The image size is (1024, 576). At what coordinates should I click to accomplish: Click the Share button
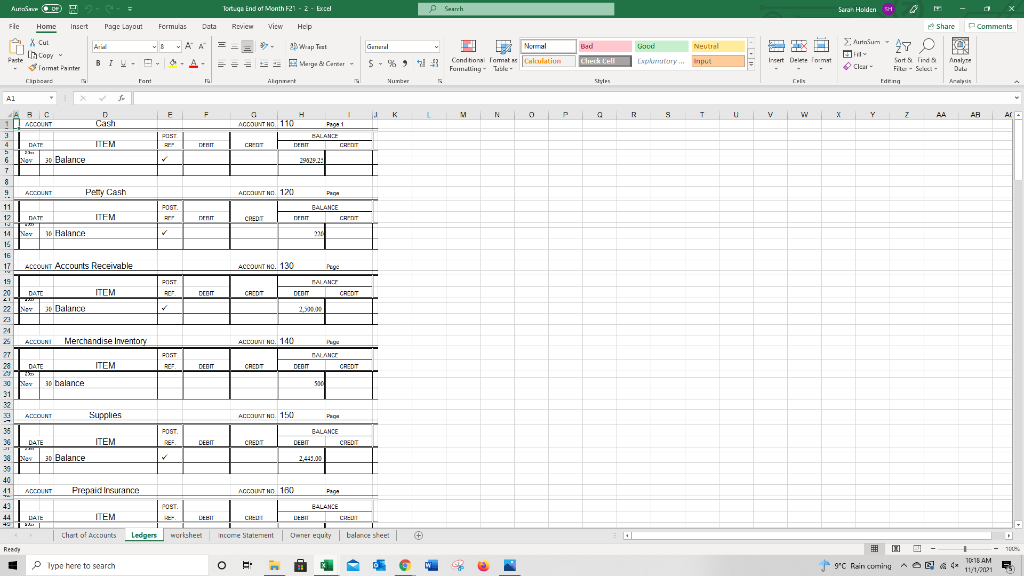pos(944,26)
